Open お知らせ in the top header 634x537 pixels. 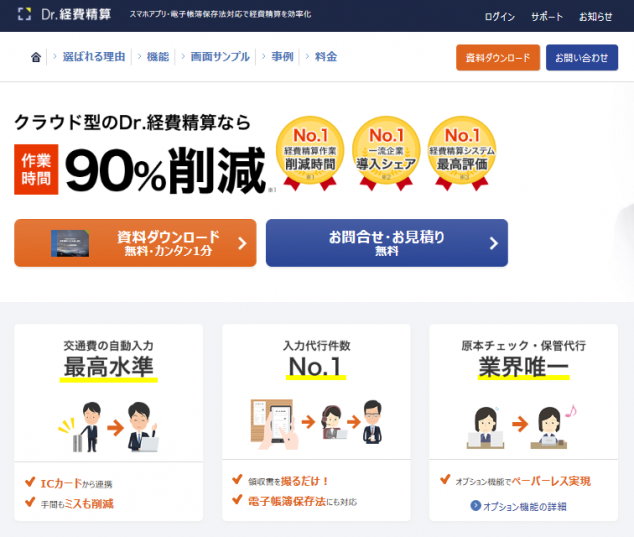point(596,17)
